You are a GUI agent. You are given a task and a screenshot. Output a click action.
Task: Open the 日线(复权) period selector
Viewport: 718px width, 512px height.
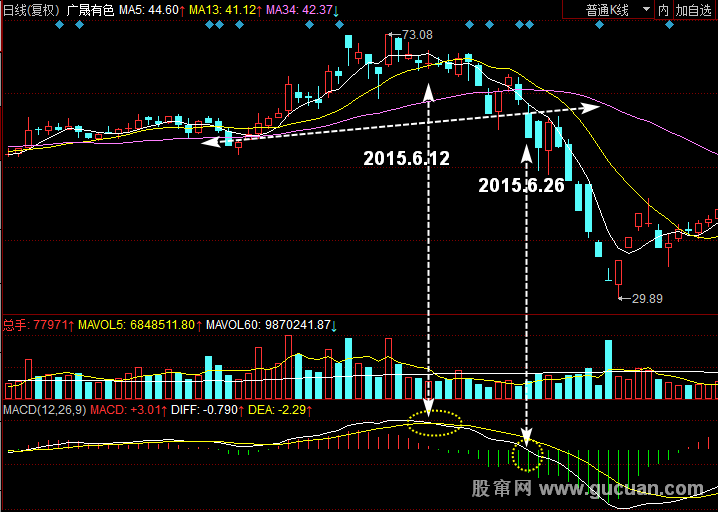(x=31, y=9)
